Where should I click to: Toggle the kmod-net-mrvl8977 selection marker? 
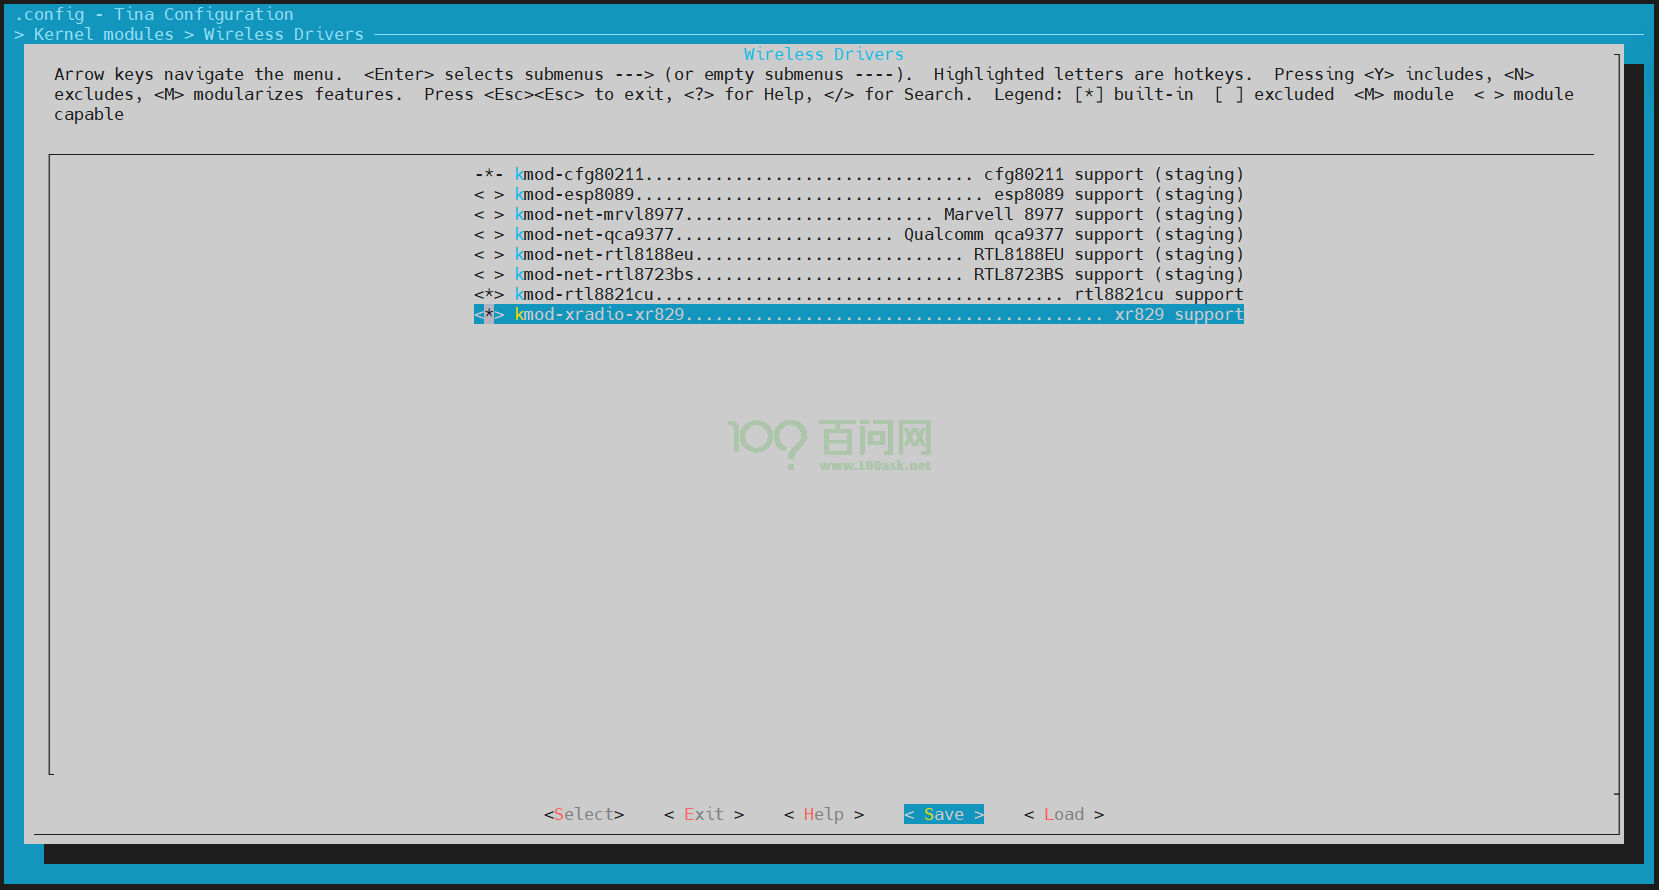point(489,214)
